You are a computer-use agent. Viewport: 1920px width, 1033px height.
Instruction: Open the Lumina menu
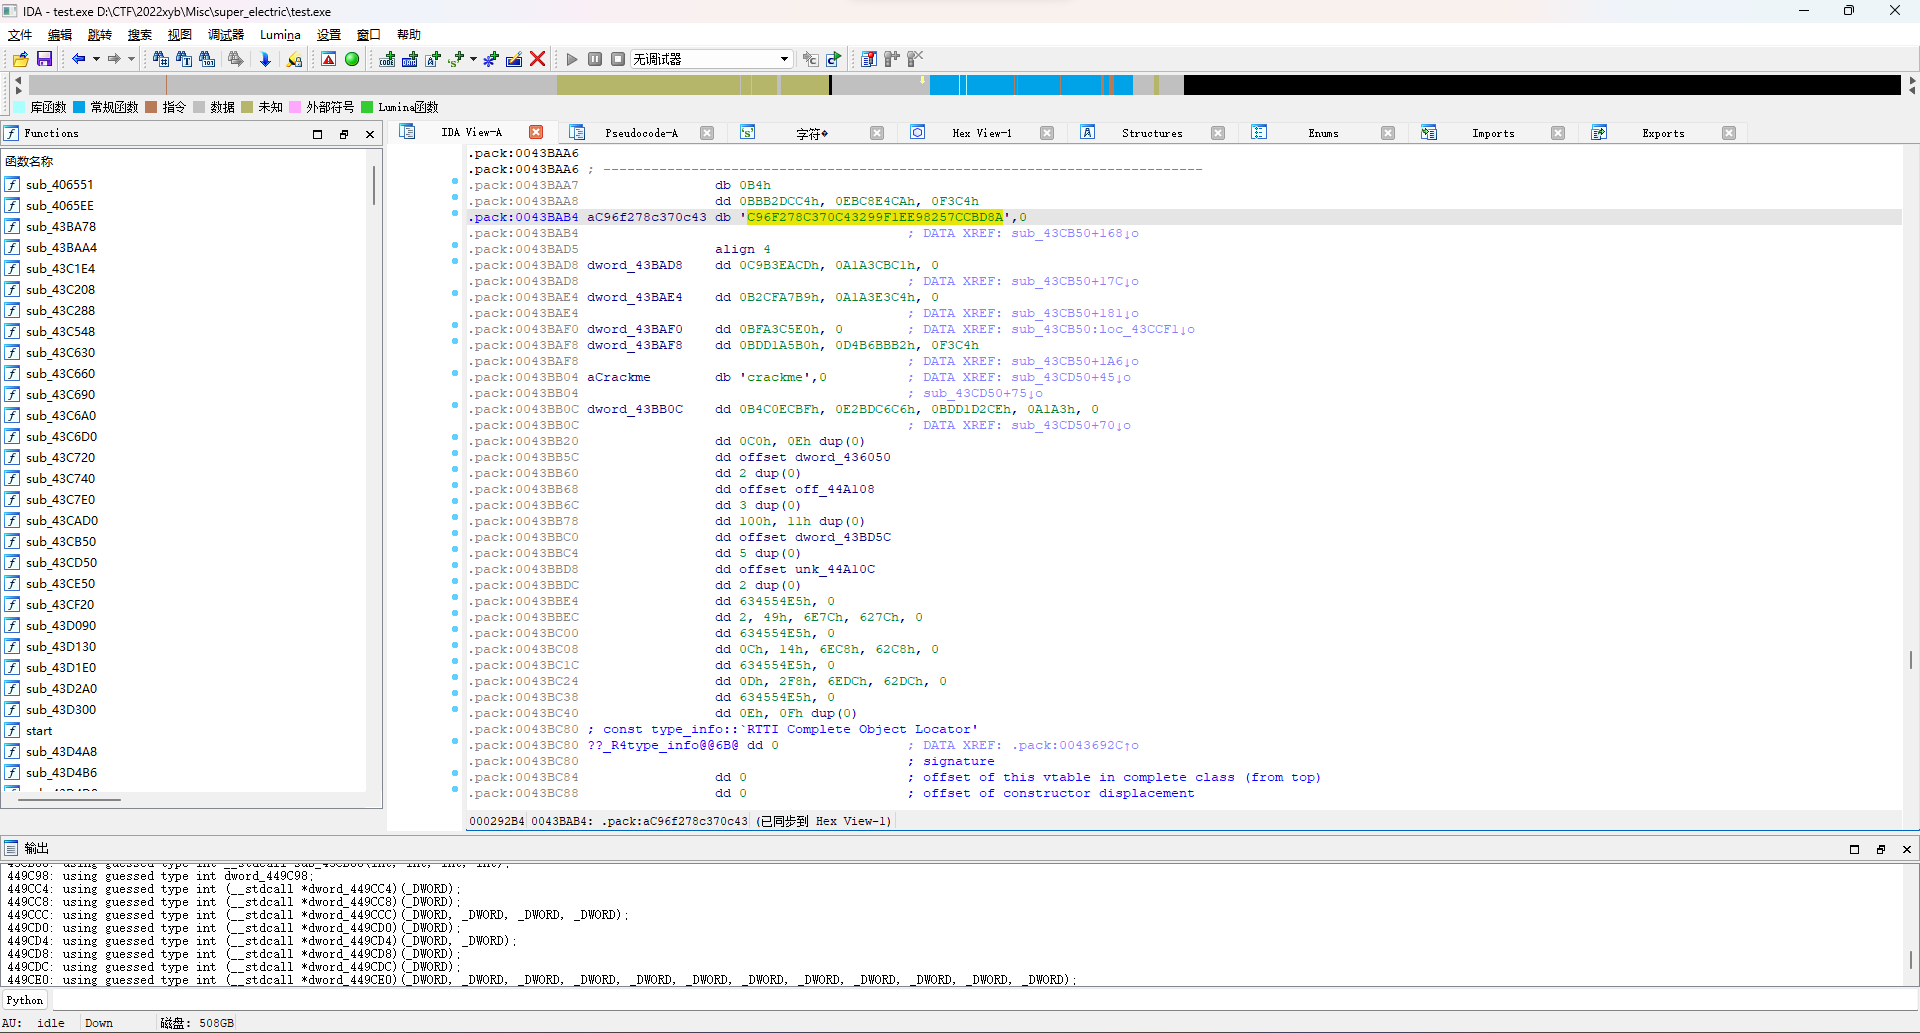tap(280, 35)
